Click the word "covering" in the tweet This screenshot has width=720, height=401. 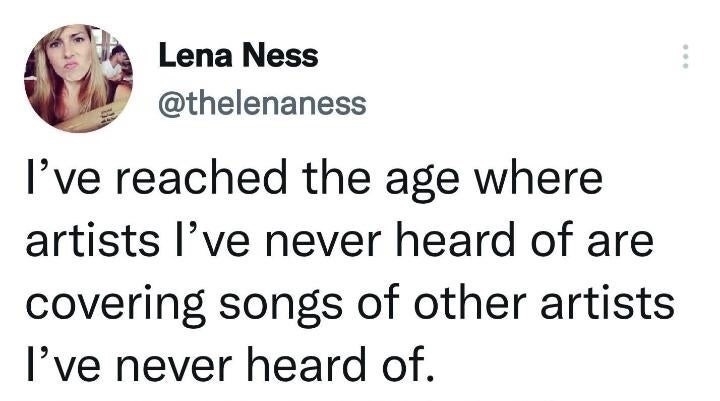point(116,306)
